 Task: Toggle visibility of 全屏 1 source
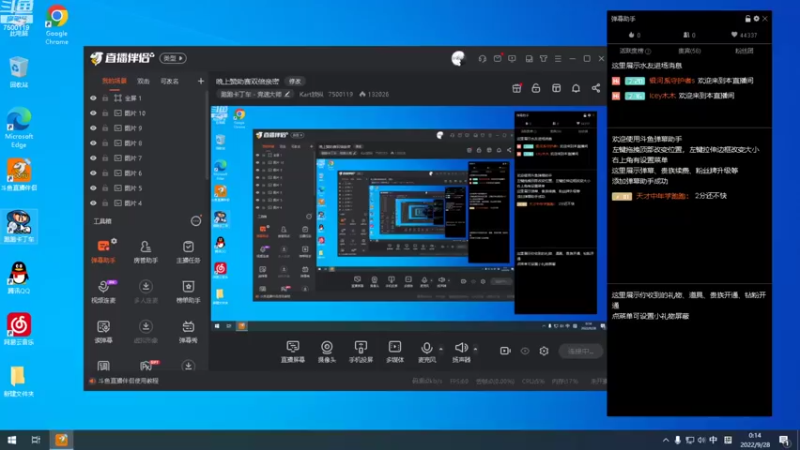[x=93, y=98]
